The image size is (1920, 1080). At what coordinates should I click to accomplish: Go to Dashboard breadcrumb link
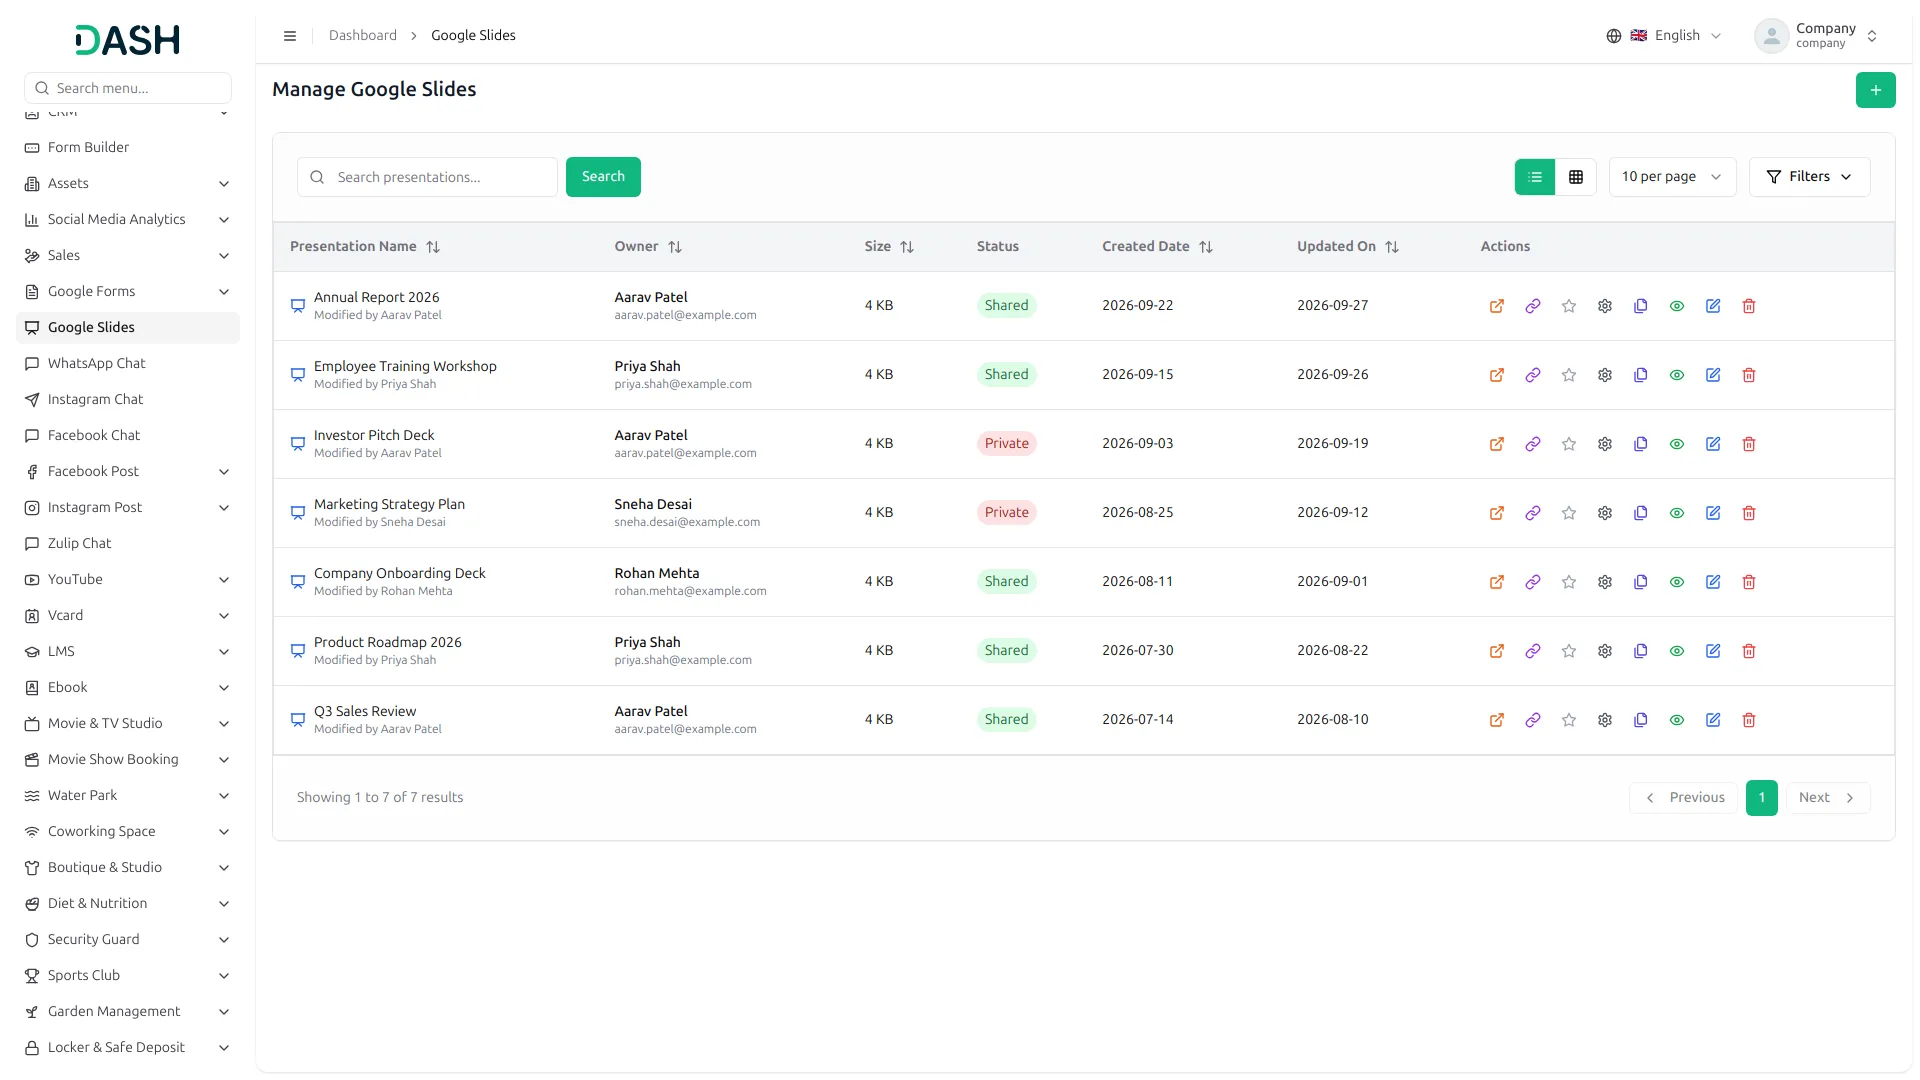[362, 36]
